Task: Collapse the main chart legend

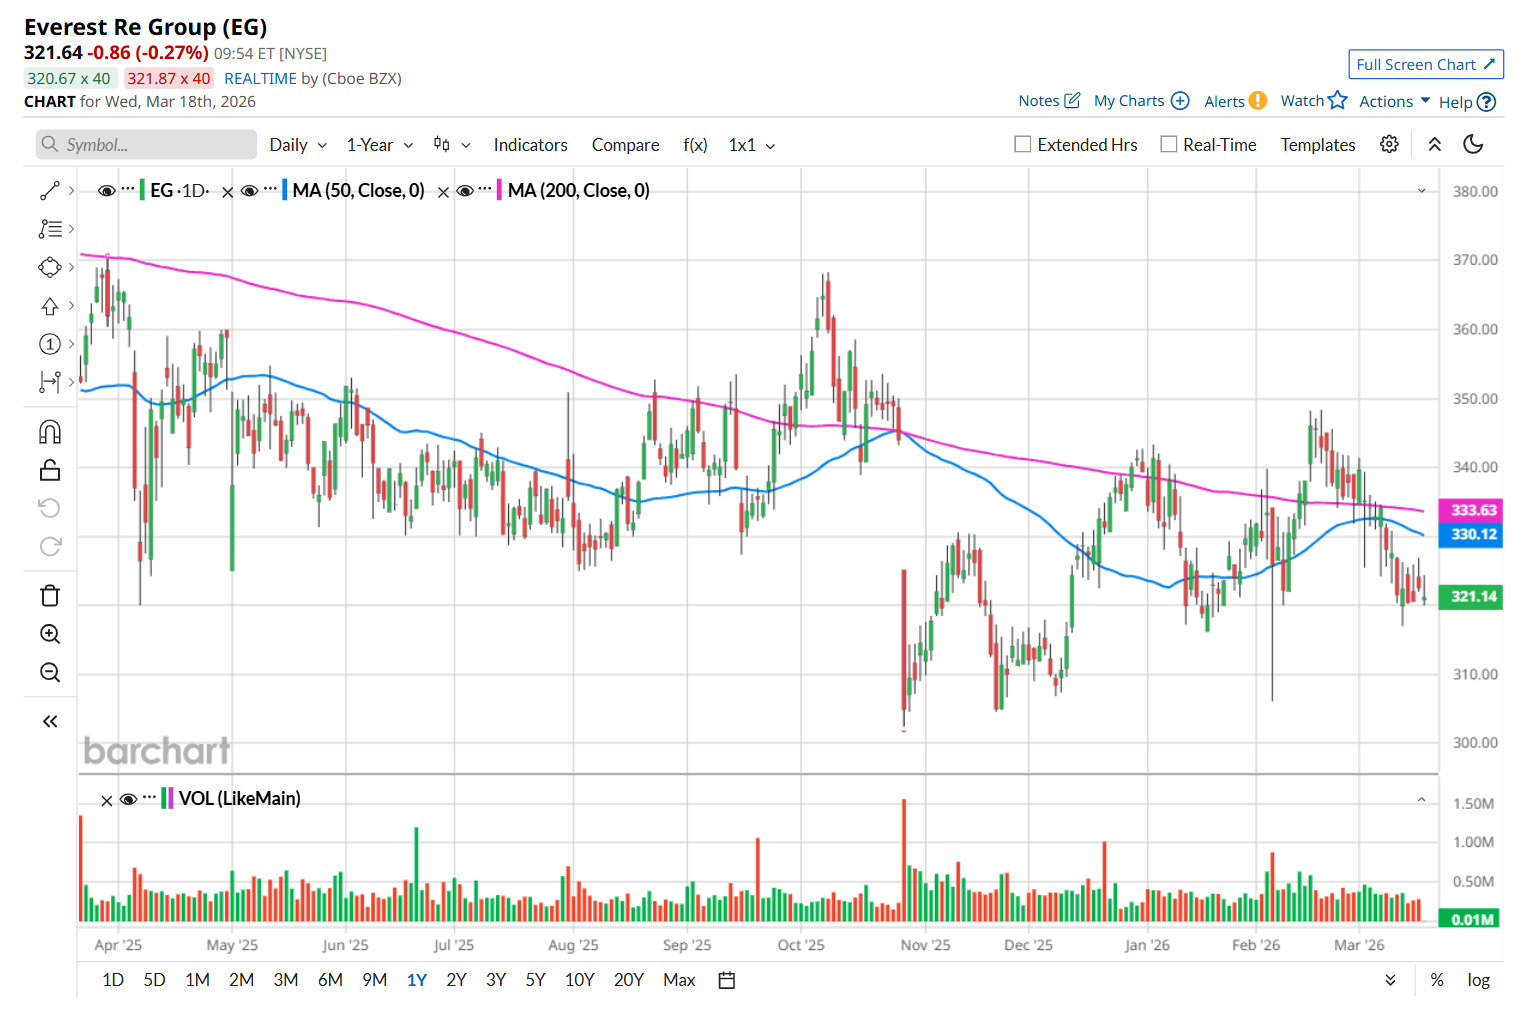Action: click(x=1421, y=190)
